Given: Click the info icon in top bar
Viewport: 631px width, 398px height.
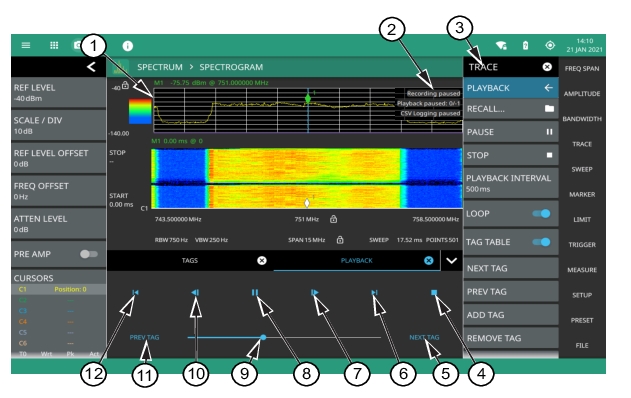Looking at the screenshot, I should point(128,46).
